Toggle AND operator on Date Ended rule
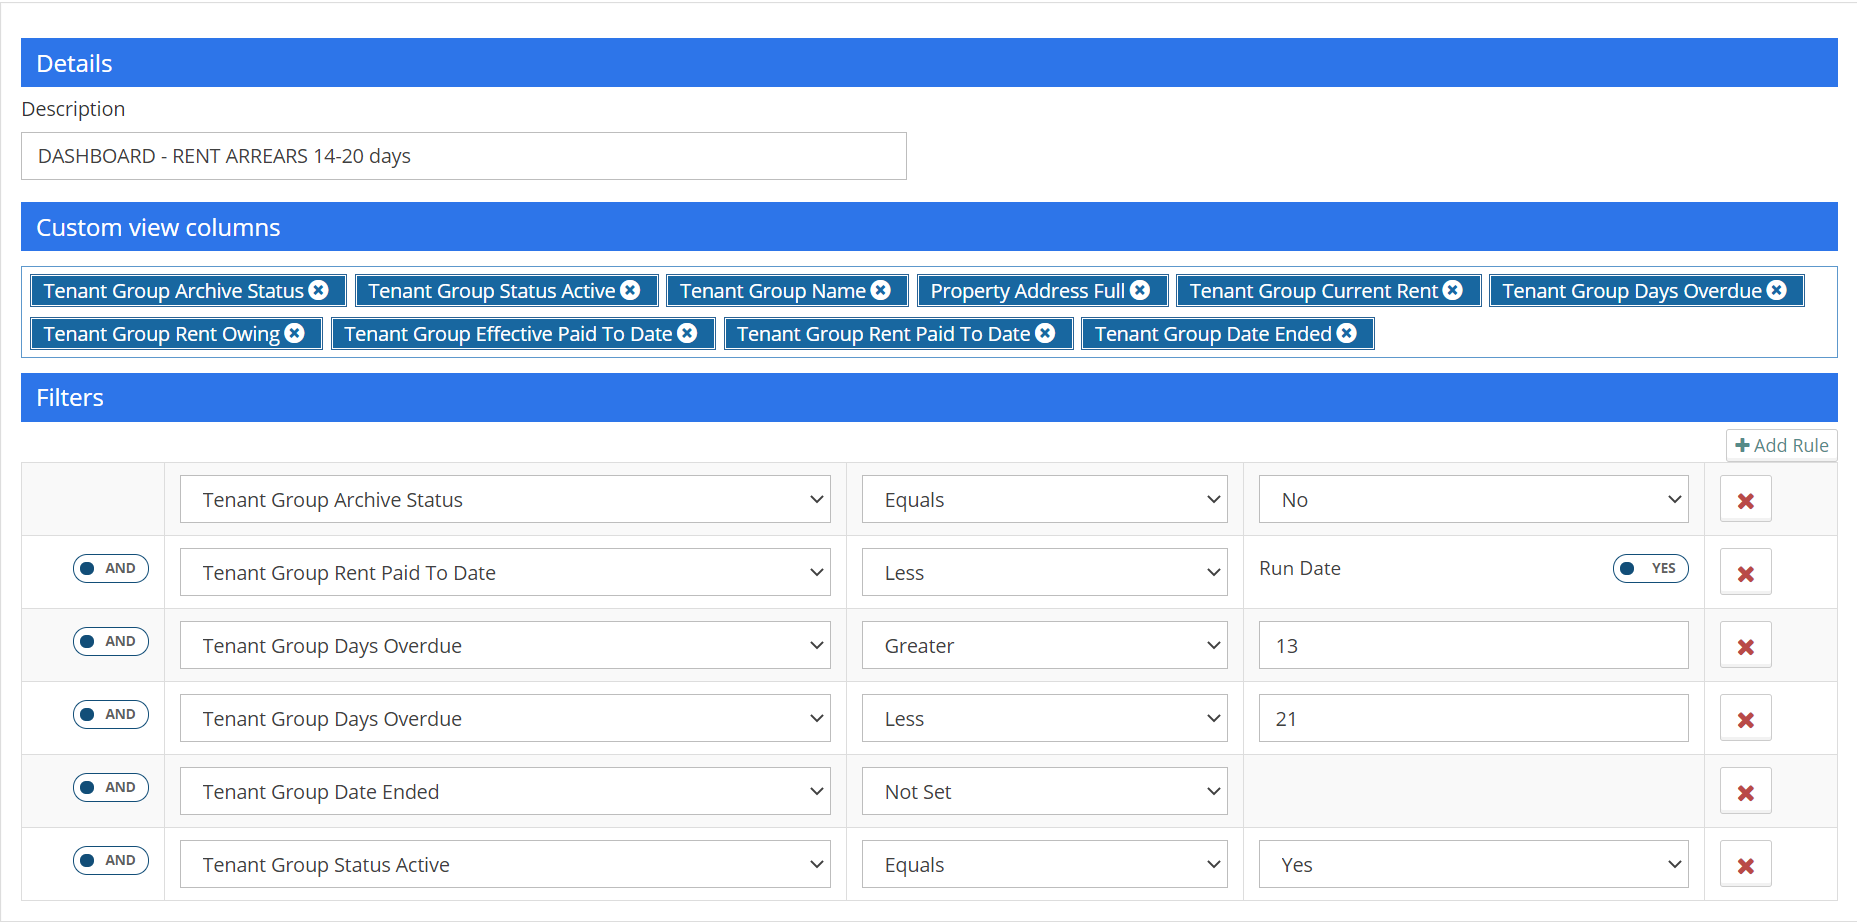Viewport: 1857px width, 922px height. [111, 787]
